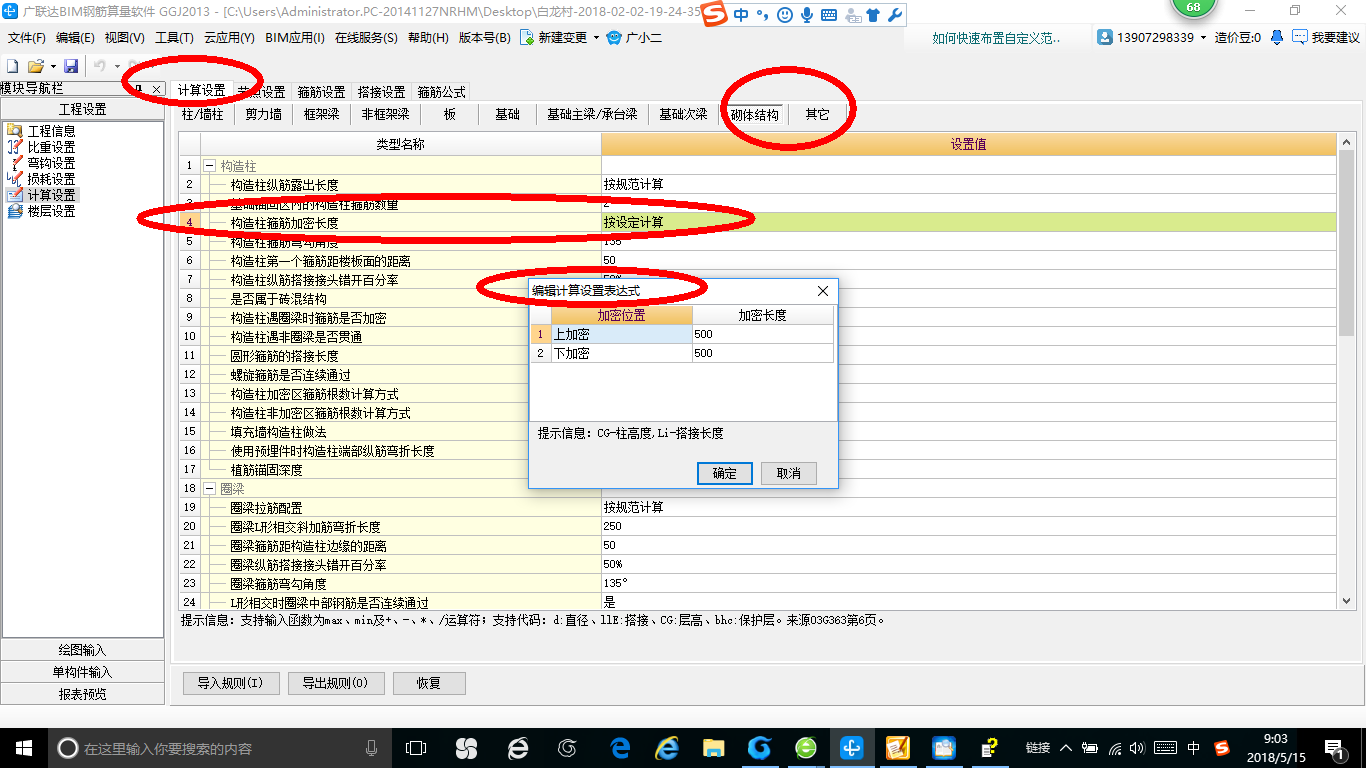Switch to the 搭接设置 tab
1366x768 pixels.
click(x=382, y=91)
